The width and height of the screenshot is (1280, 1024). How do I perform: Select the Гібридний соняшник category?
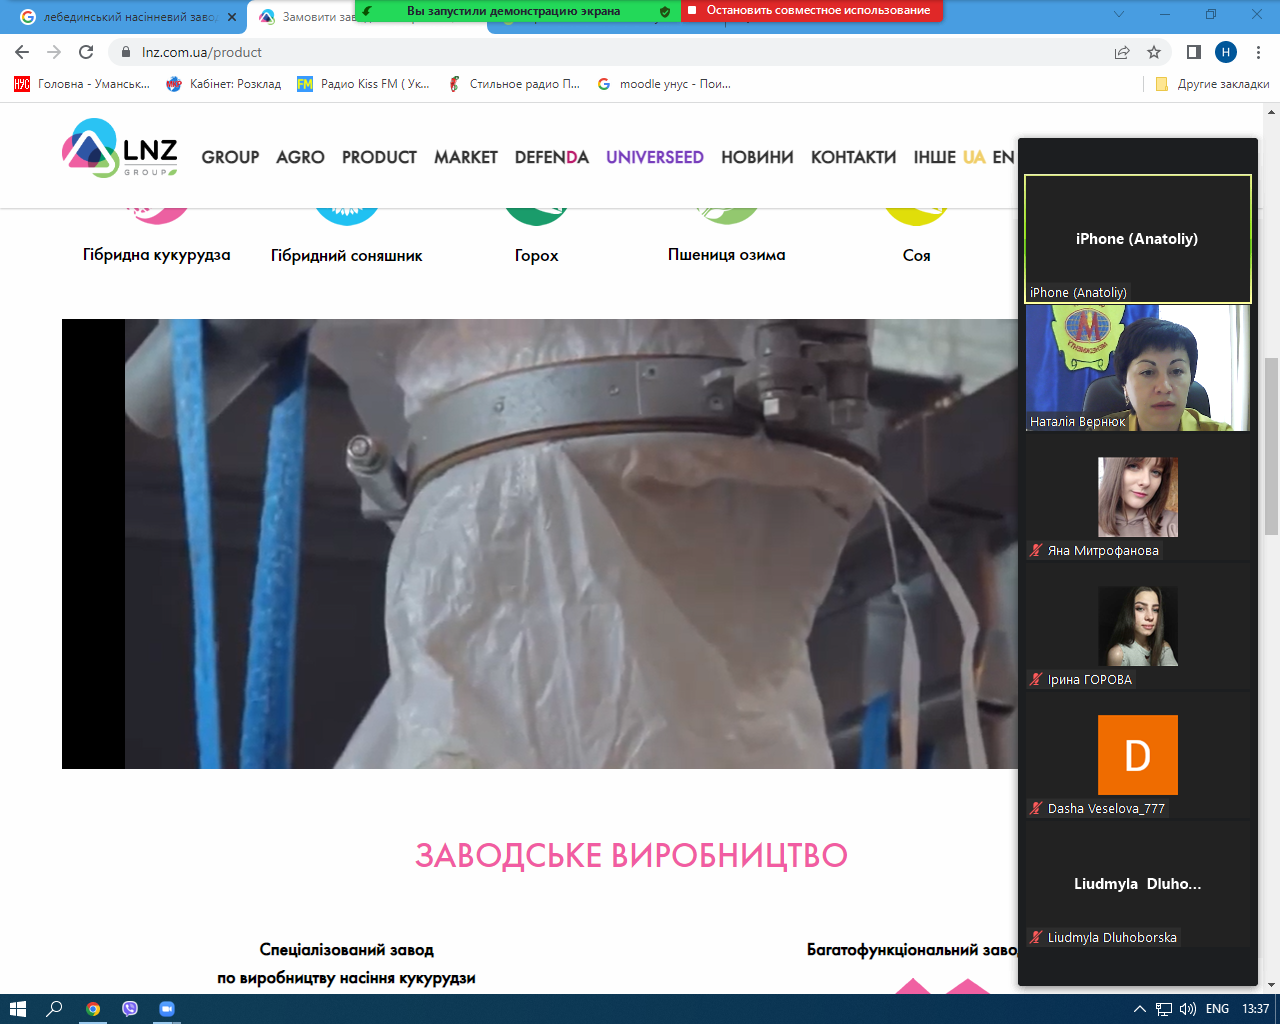(x=347, y=255)
